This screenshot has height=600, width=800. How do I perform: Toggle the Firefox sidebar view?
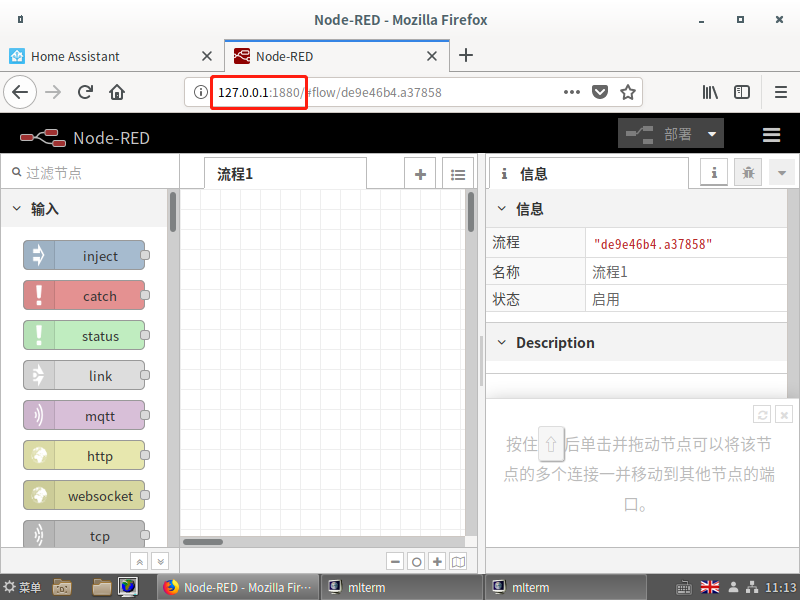click(x=741, y=92)
